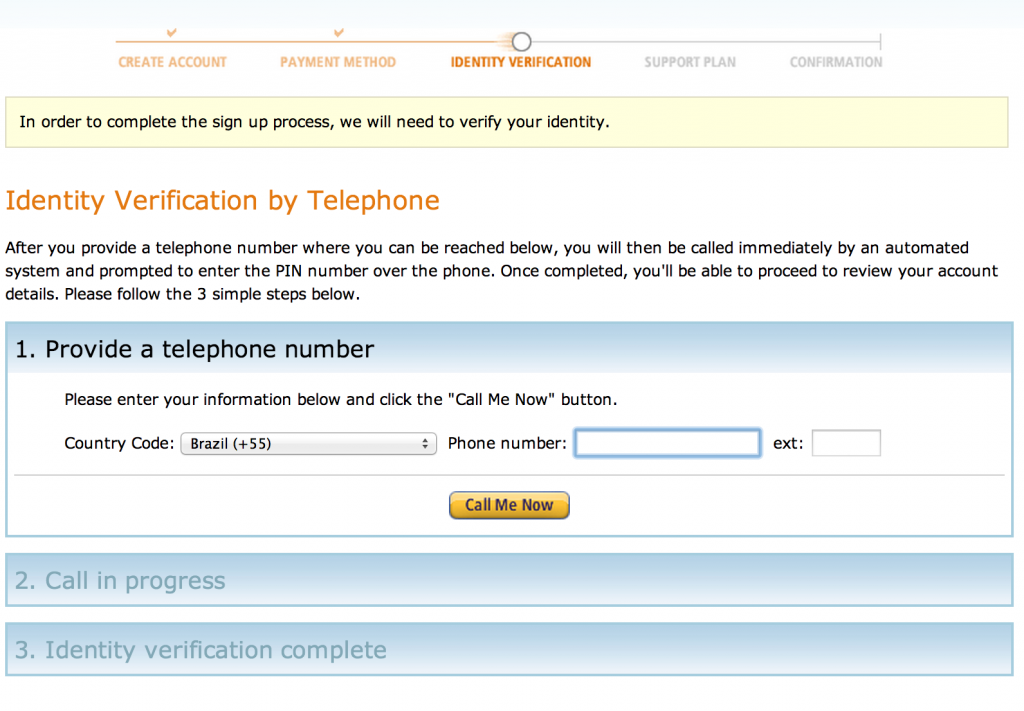Click the Brazil (+55) dropdown arrows
This screenshot has height=711, width=1024.
coord(425,444)
